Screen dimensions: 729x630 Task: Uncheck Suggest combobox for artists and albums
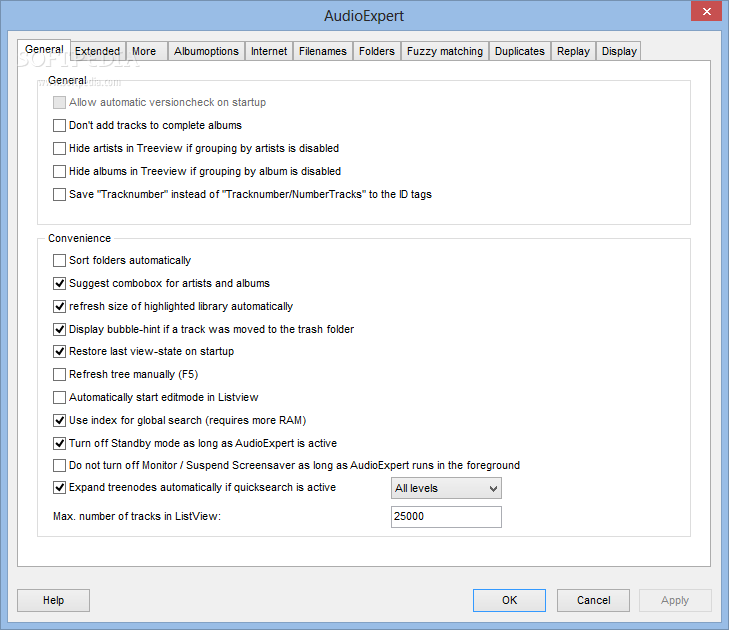(x=59, y=283)
